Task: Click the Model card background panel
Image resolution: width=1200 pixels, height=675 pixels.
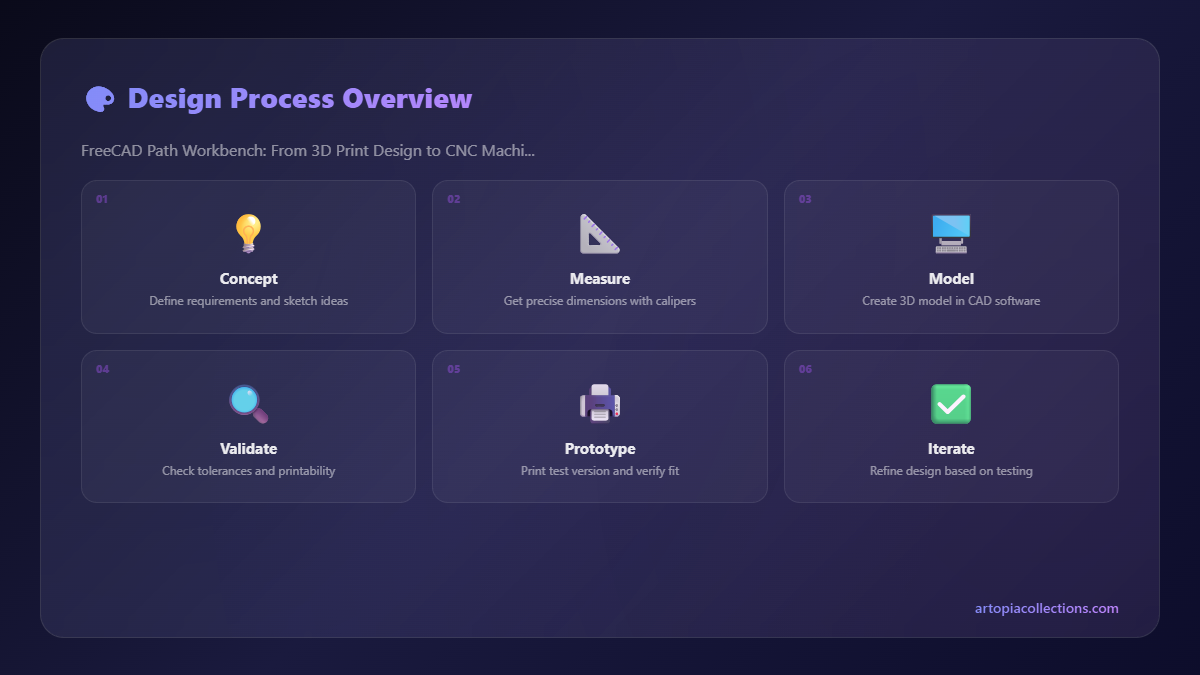Action: (x=951, y=256)
